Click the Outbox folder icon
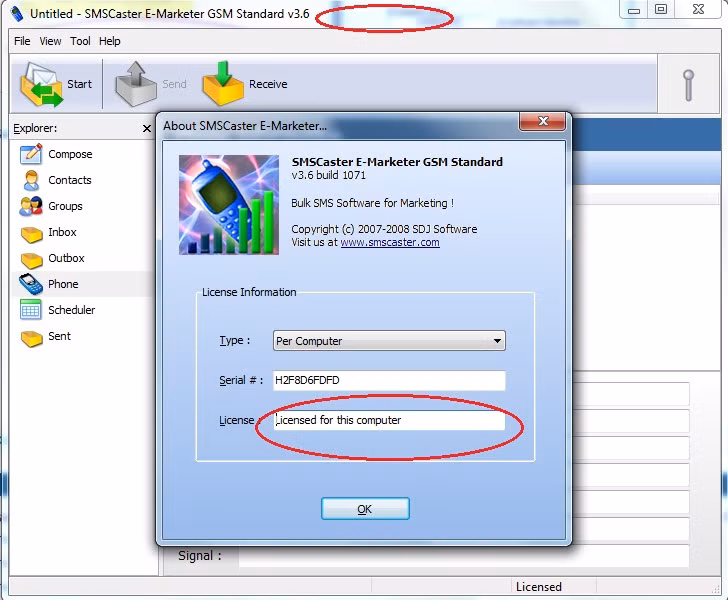This screenshot has height=600, width=728. [32, 260]
